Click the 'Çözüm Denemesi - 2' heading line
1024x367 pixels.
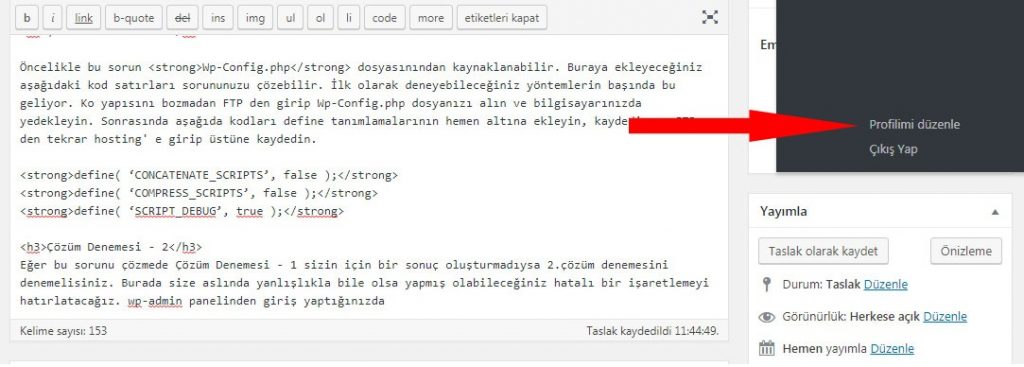(111, 247)
